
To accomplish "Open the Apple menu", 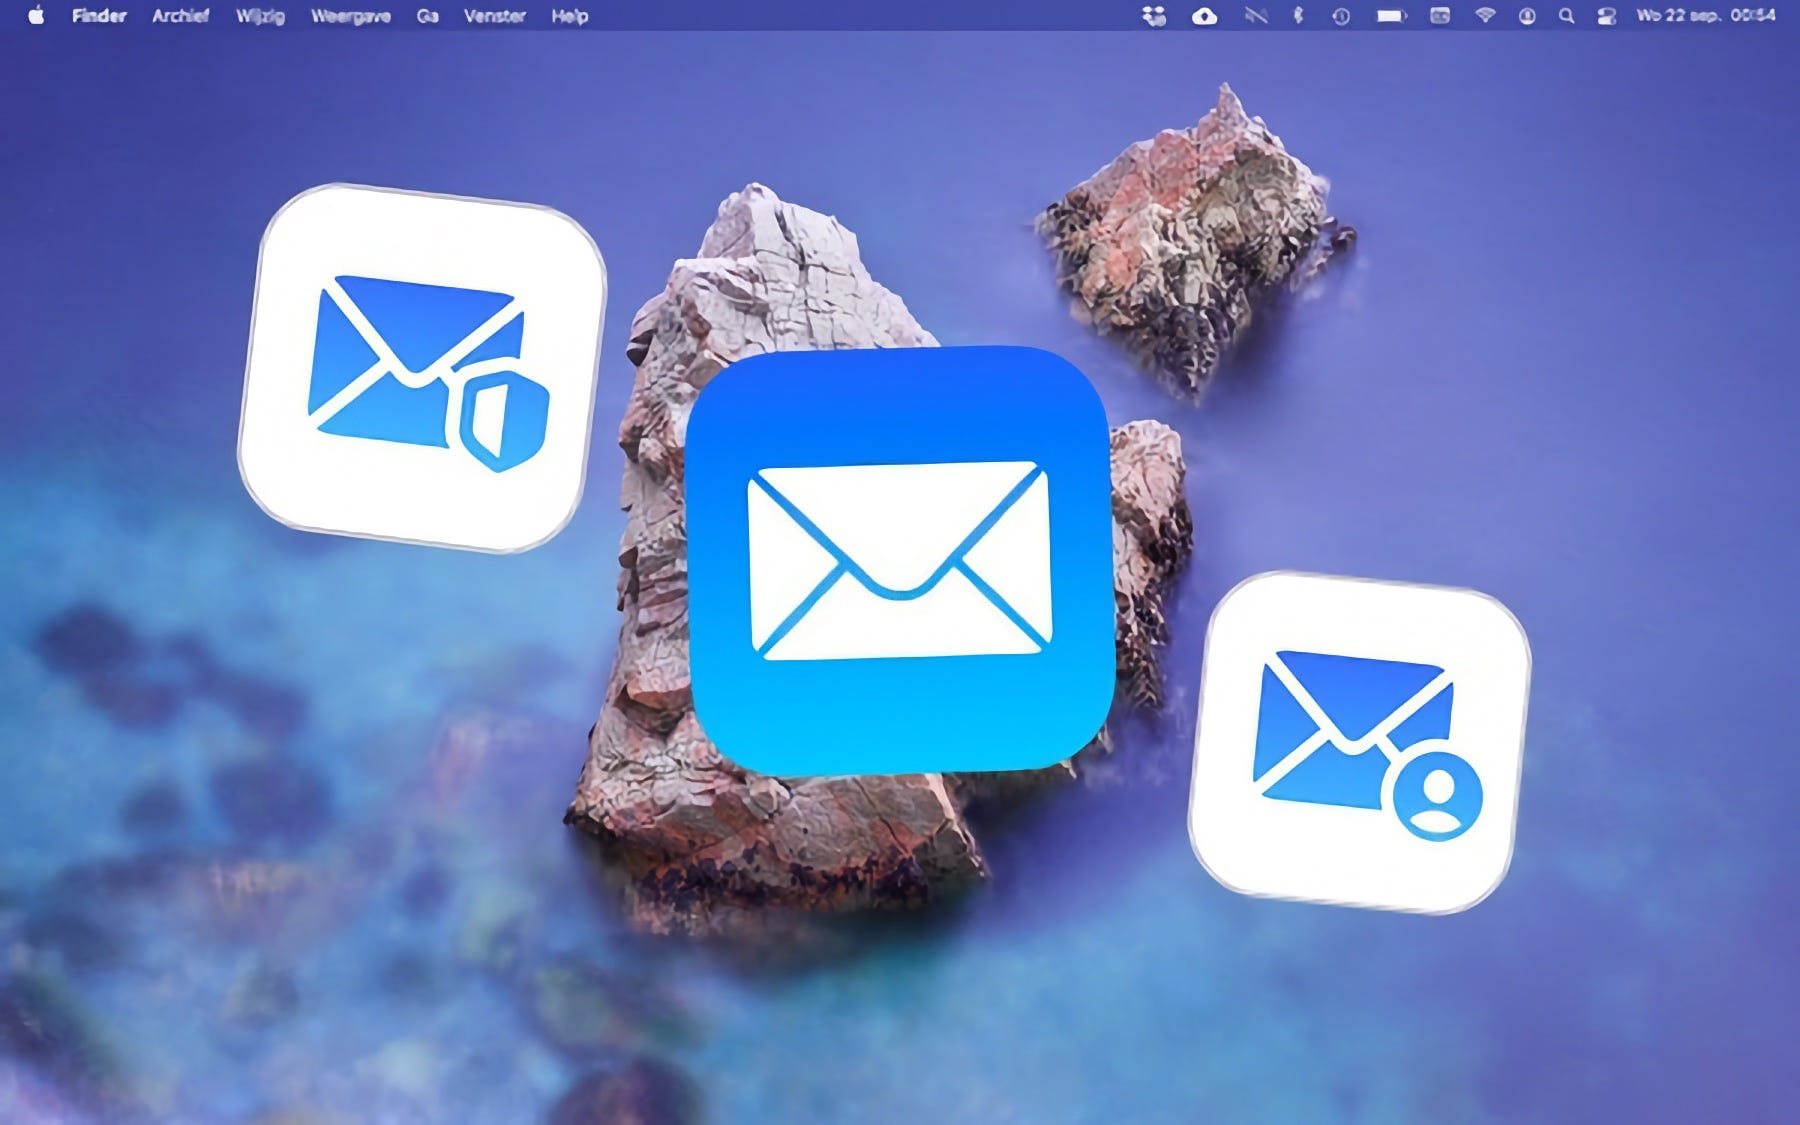I will point(36,15).
